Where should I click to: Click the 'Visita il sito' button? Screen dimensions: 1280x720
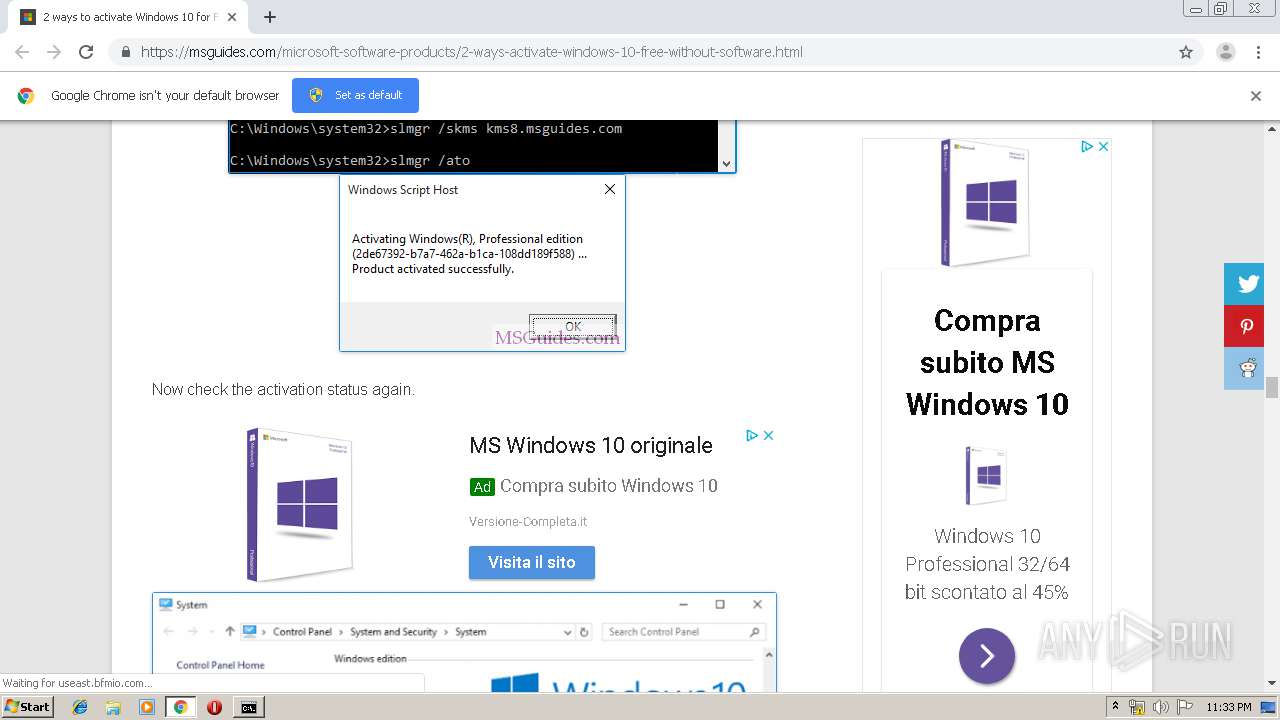(x=532, y=562)
